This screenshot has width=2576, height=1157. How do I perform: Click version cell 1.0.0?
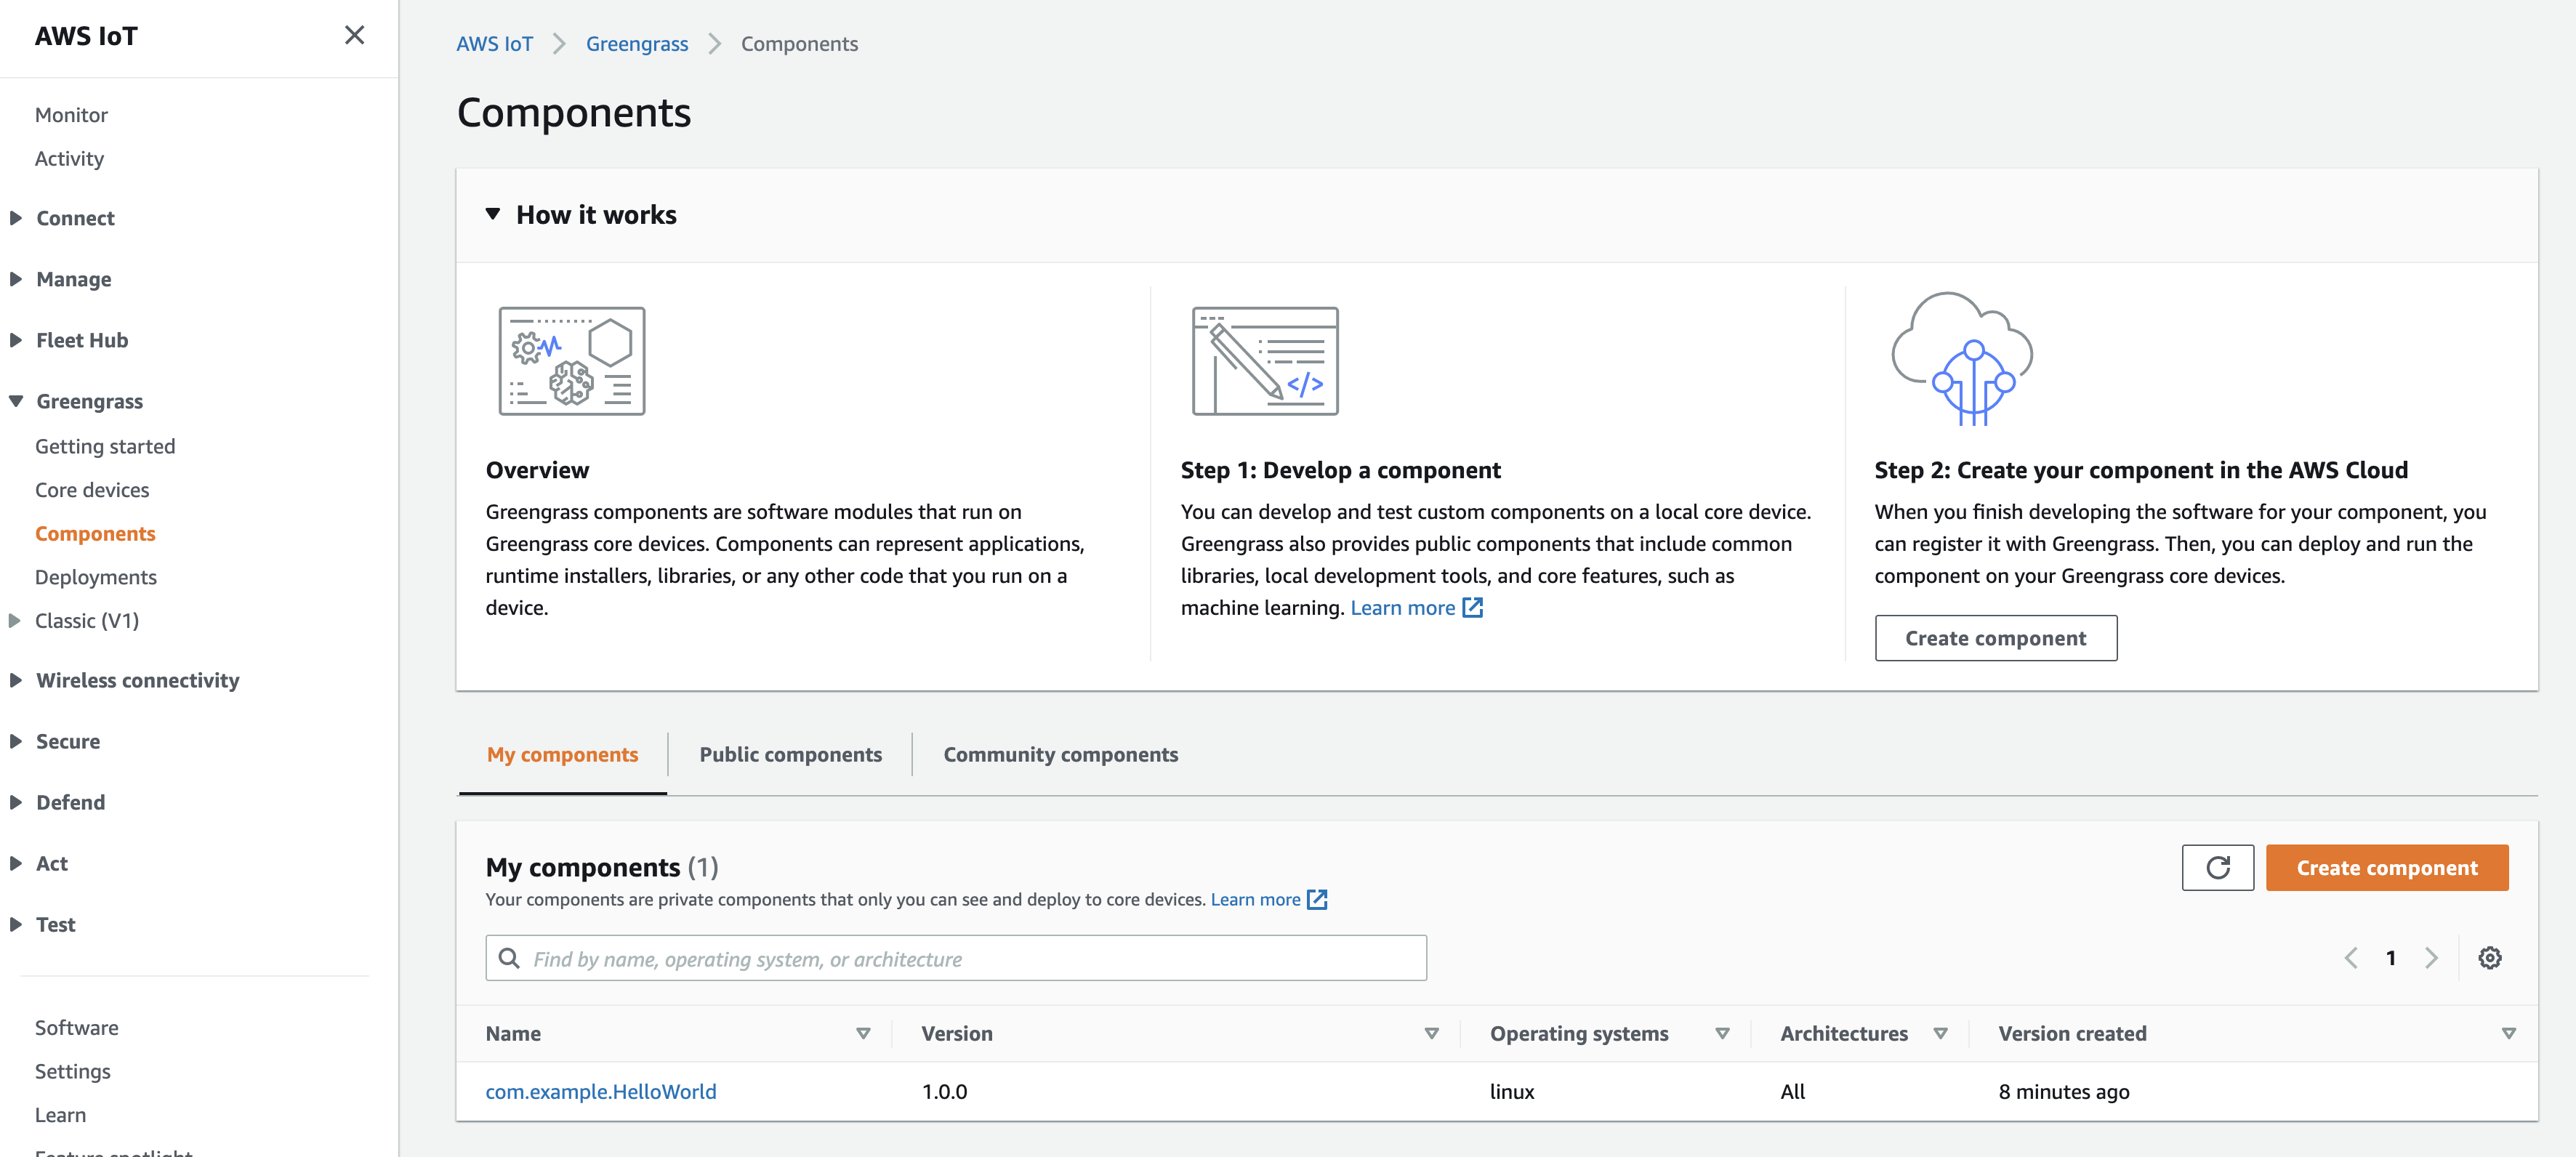[x=944, y=1091]
